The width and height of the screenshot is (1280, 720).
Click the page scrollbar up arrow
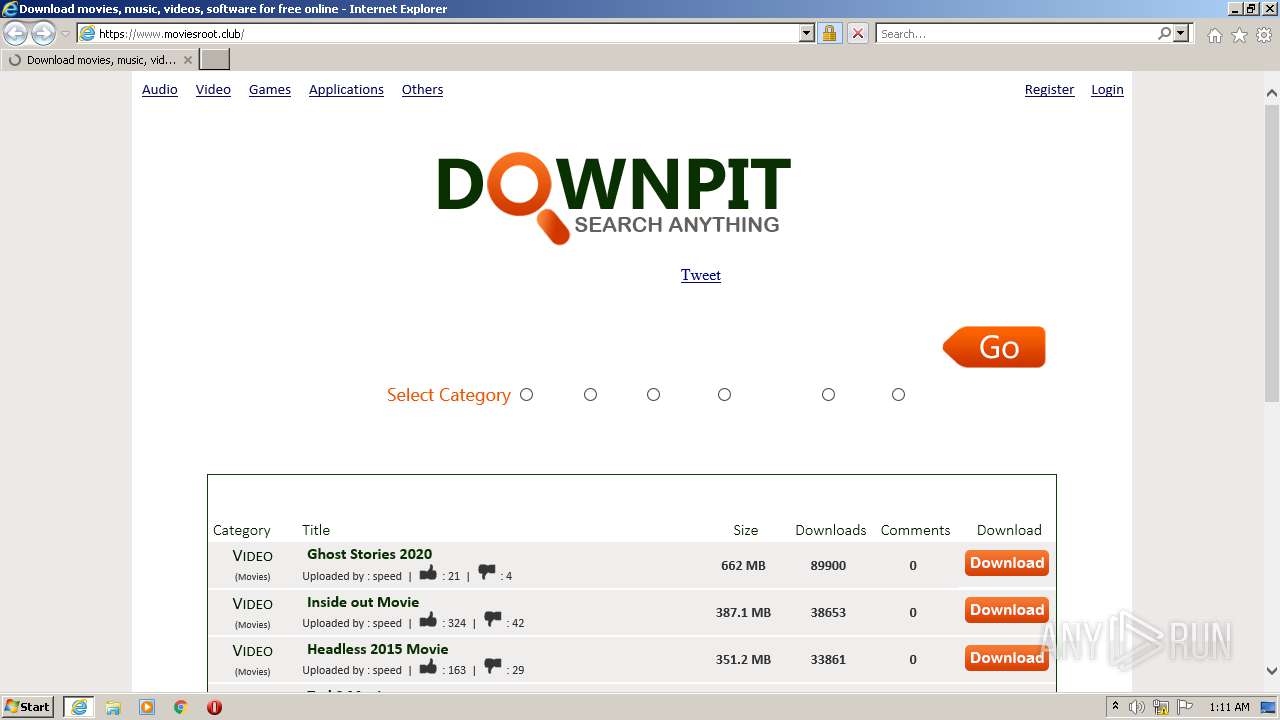1272,93
